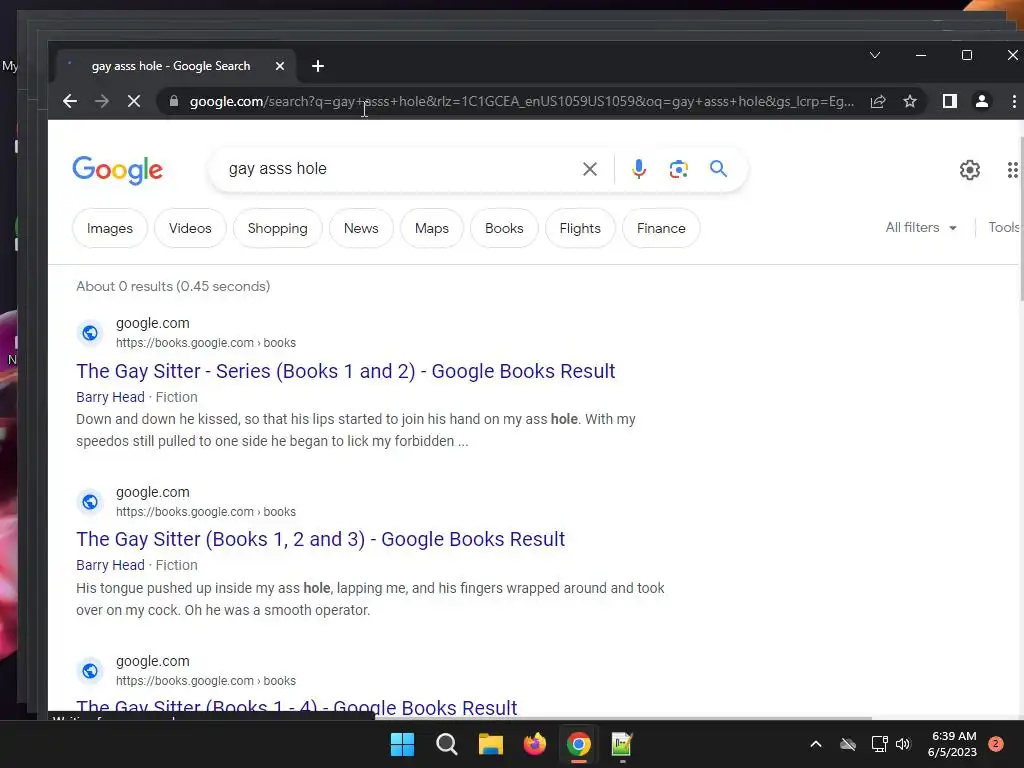
Task: Switch to Flights results
Action: (x=580, y=228)
